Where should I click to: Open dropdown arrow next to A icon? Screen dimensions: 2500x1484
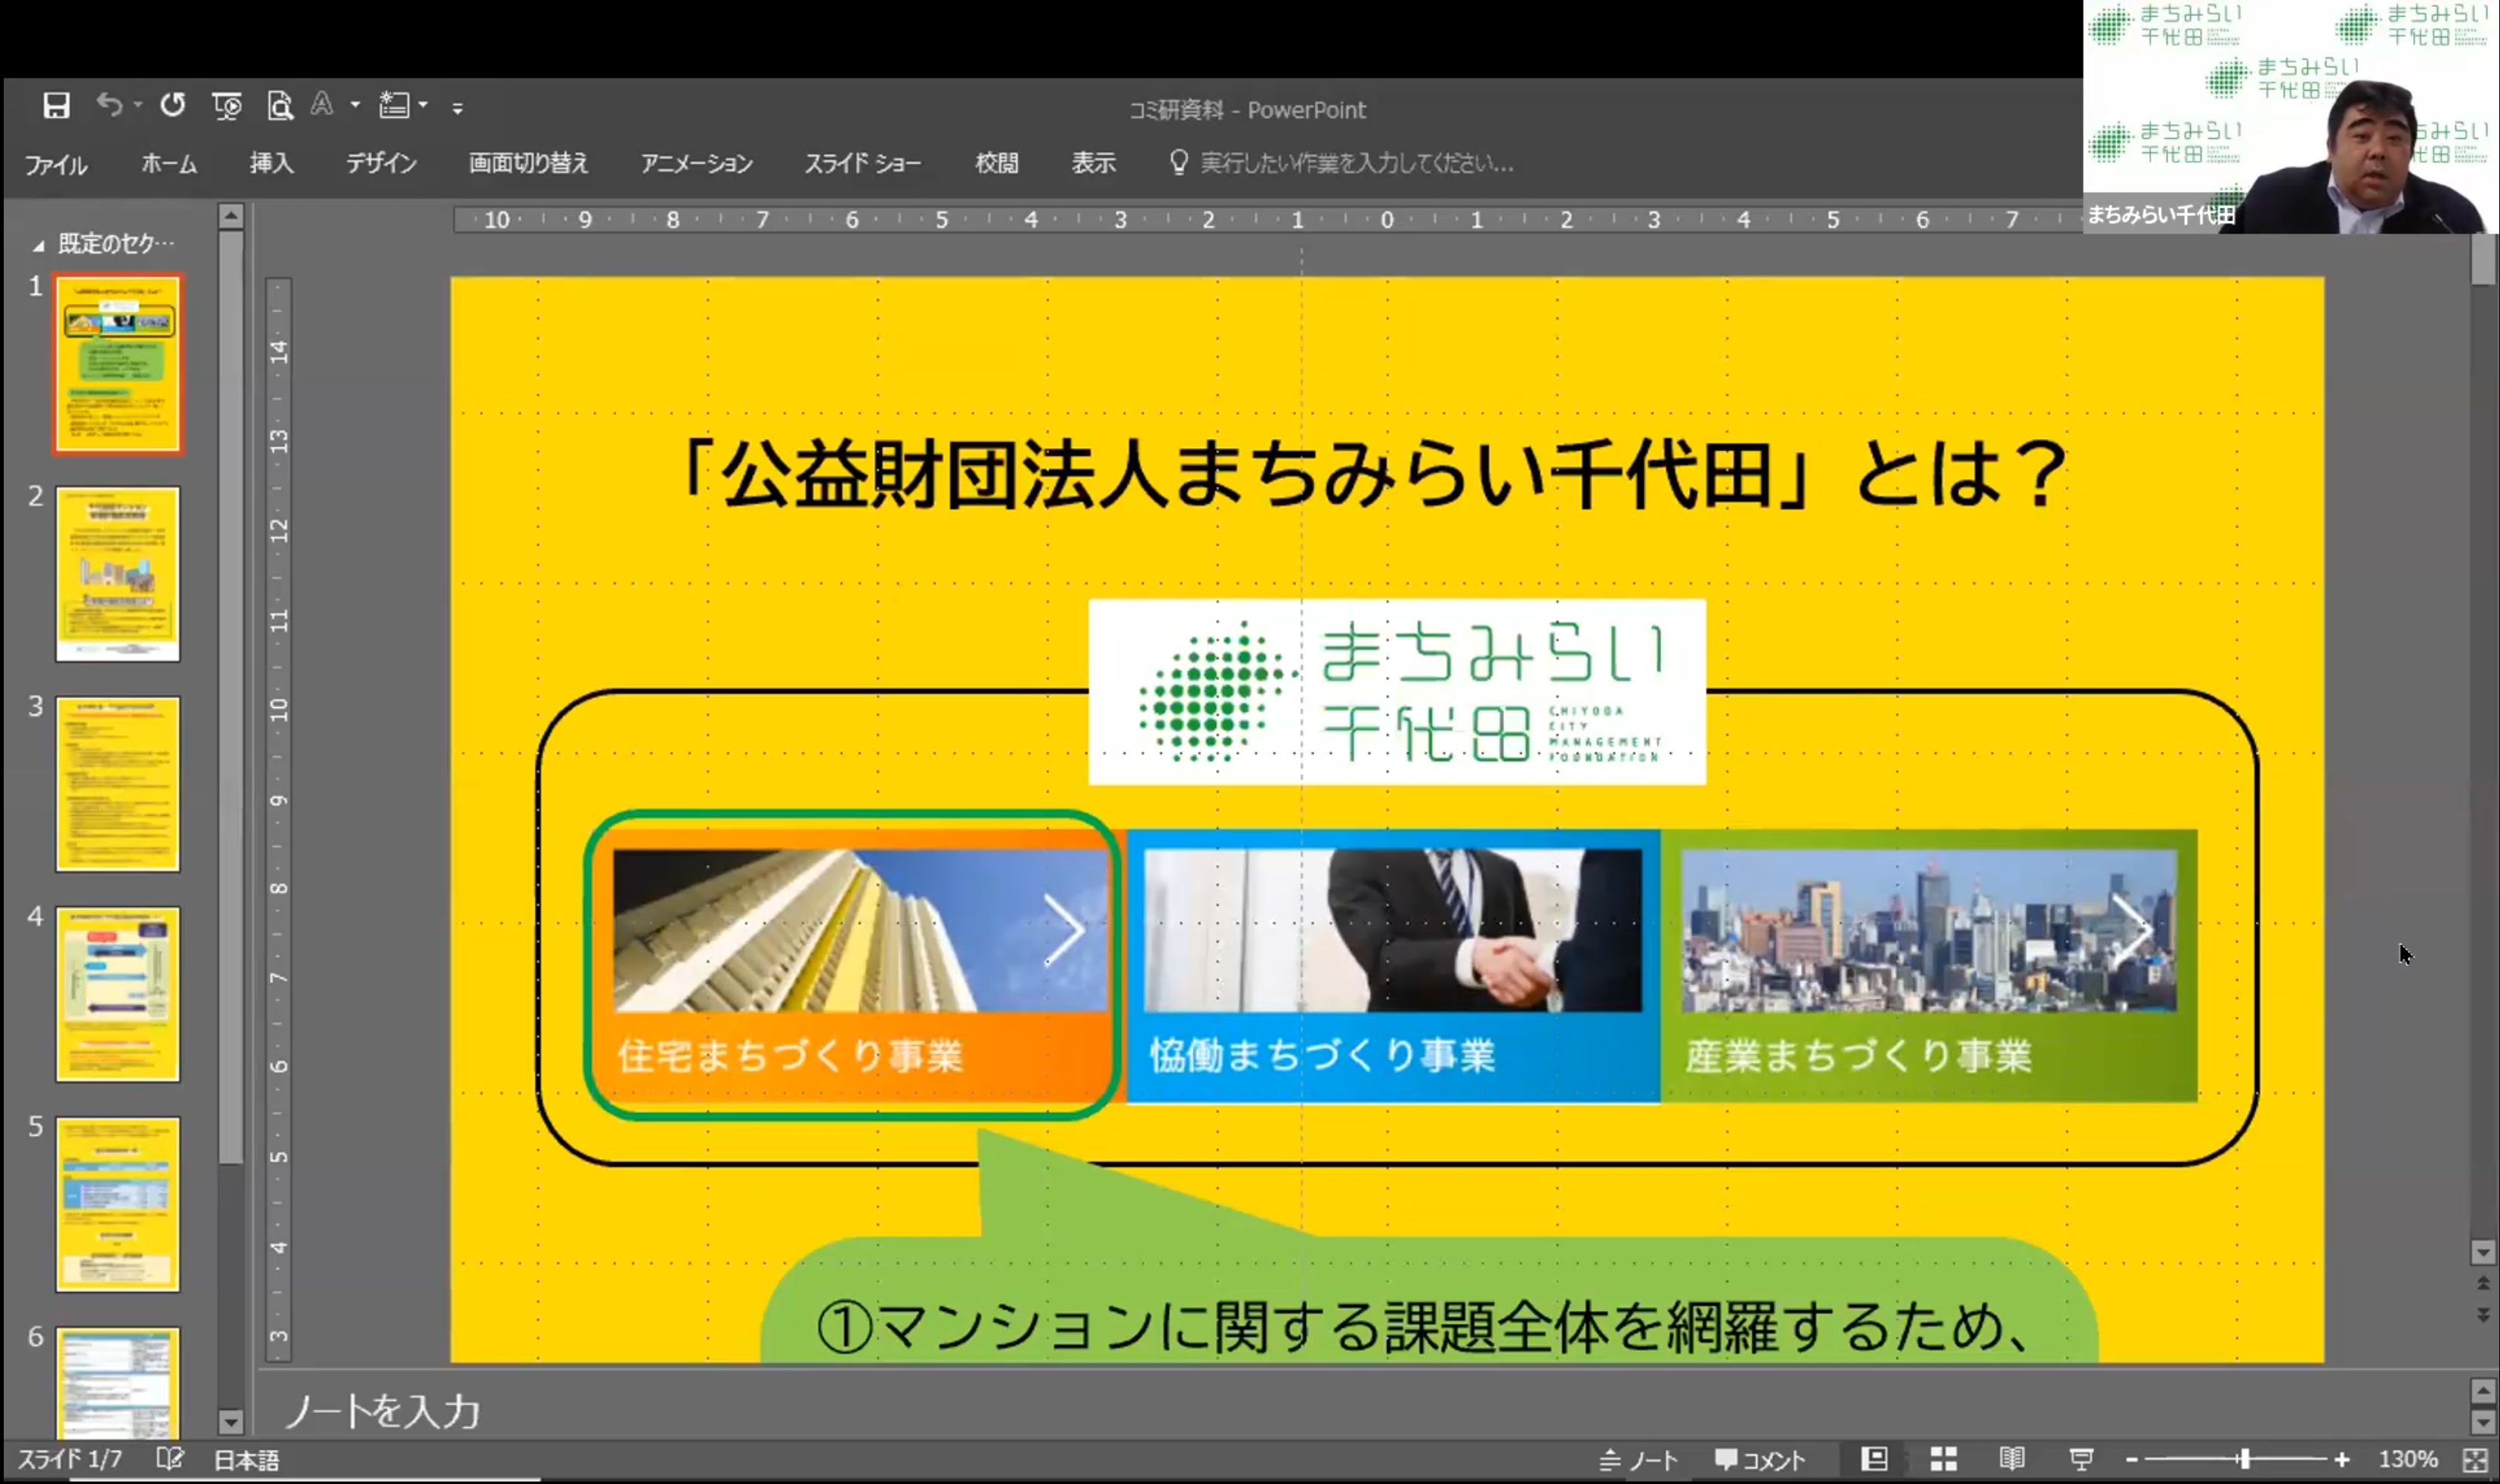point(355,104)
